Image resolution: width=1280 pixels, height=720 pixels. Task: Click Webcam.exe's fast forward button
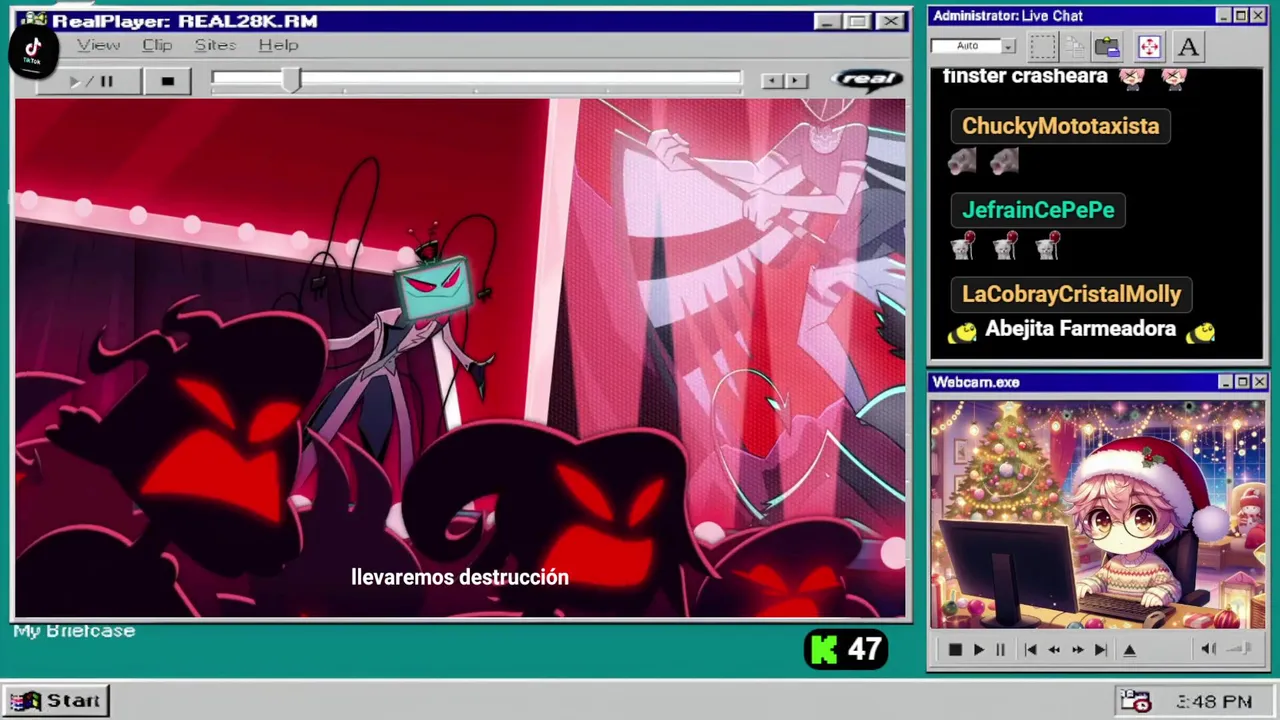click(x=1077, y=650)
